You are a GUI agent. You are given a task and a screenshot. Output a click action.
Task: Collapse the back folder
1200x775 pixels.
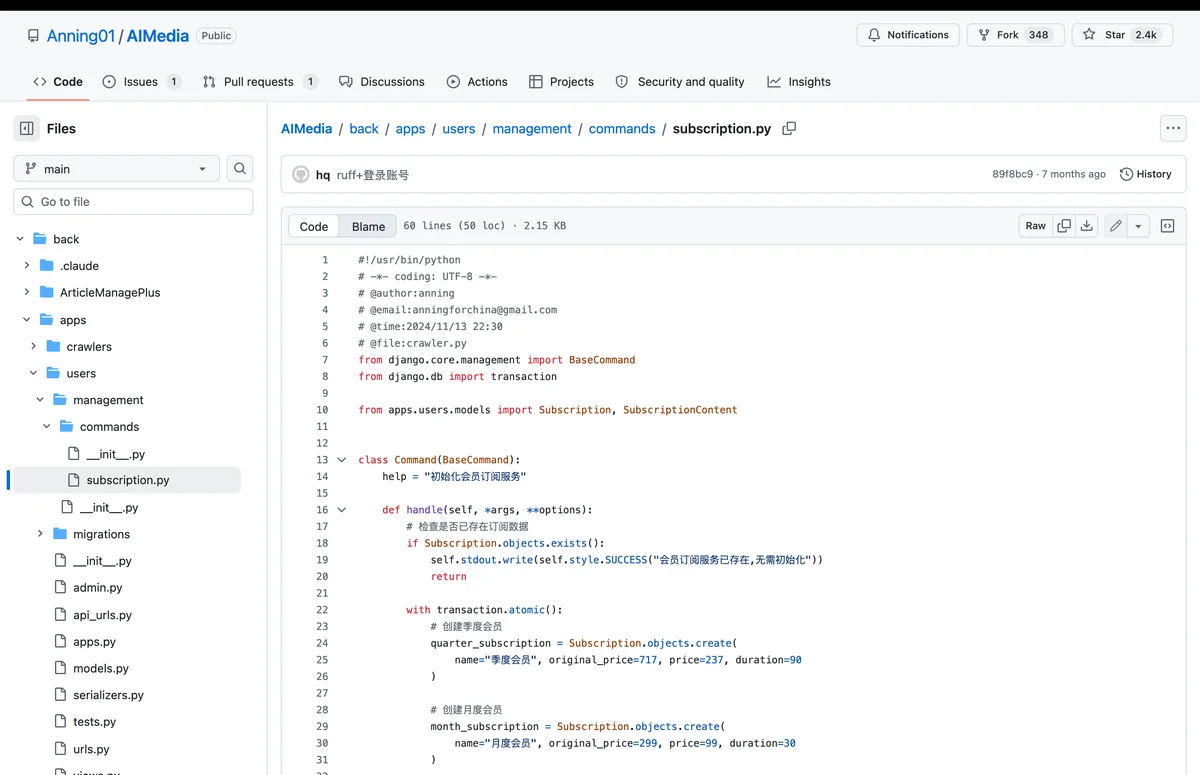tap(20, 239)
